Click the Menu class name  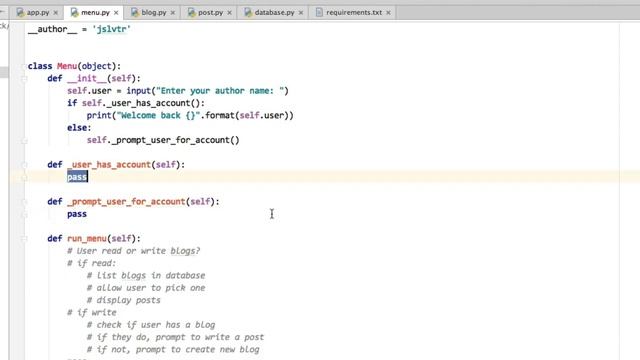click(67, 66)
